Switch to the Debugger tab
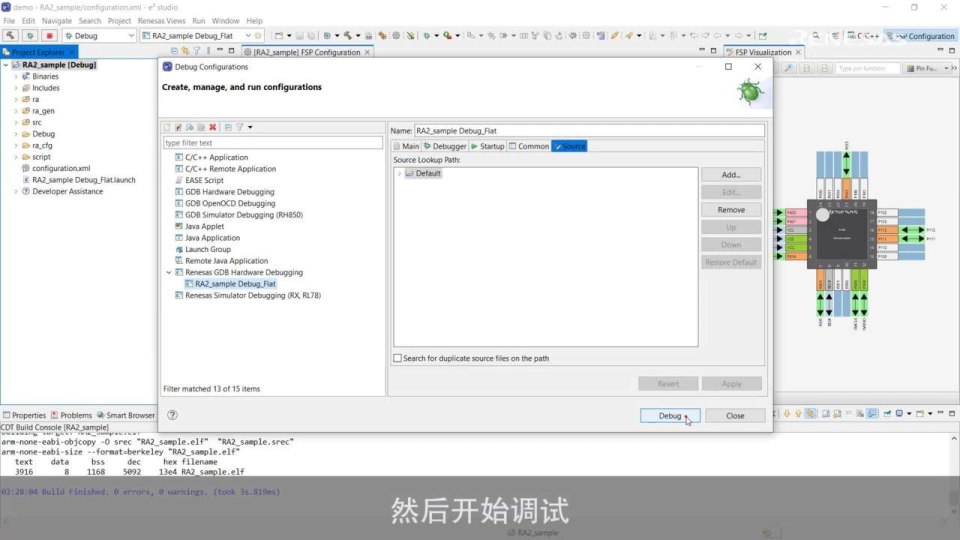The height and width of the screenshot is (540, 960). 445,146
